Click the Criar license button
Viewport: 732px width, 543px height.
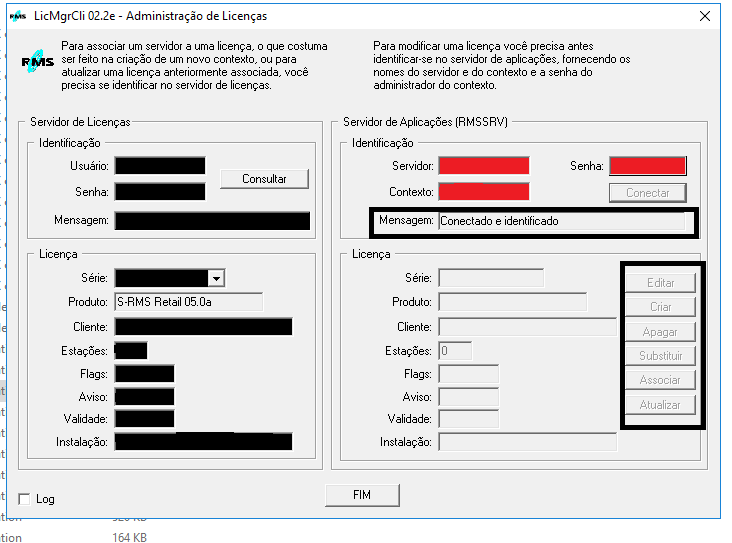coord(660,307)
